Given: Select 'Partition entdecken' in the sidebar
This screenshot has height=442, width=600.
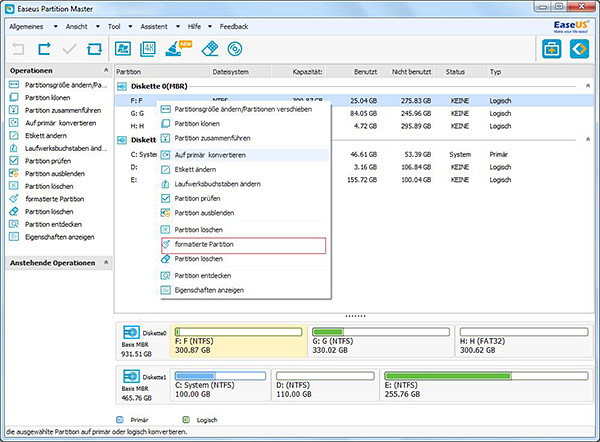Looking at the screenshot, I should tap(45, 224).
